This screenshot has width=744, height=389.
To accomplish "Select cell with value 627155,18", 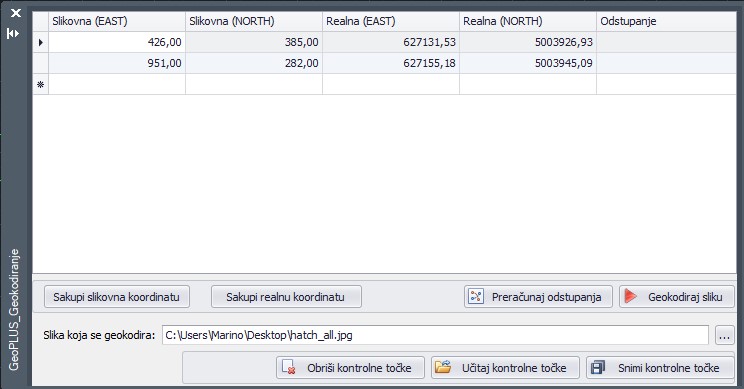I will 391,63.
